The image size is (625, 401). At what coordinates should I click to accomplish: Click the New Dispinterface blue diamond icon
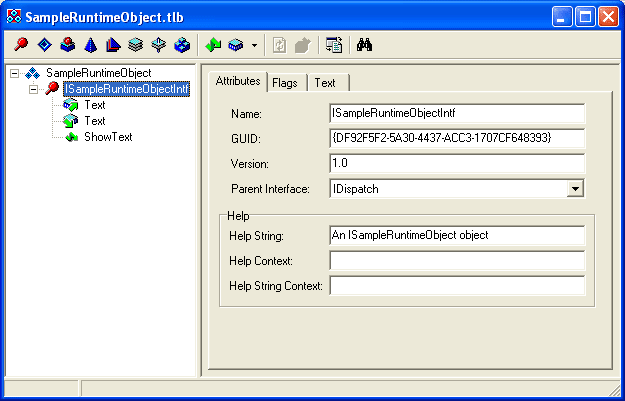tap(43, 45)
